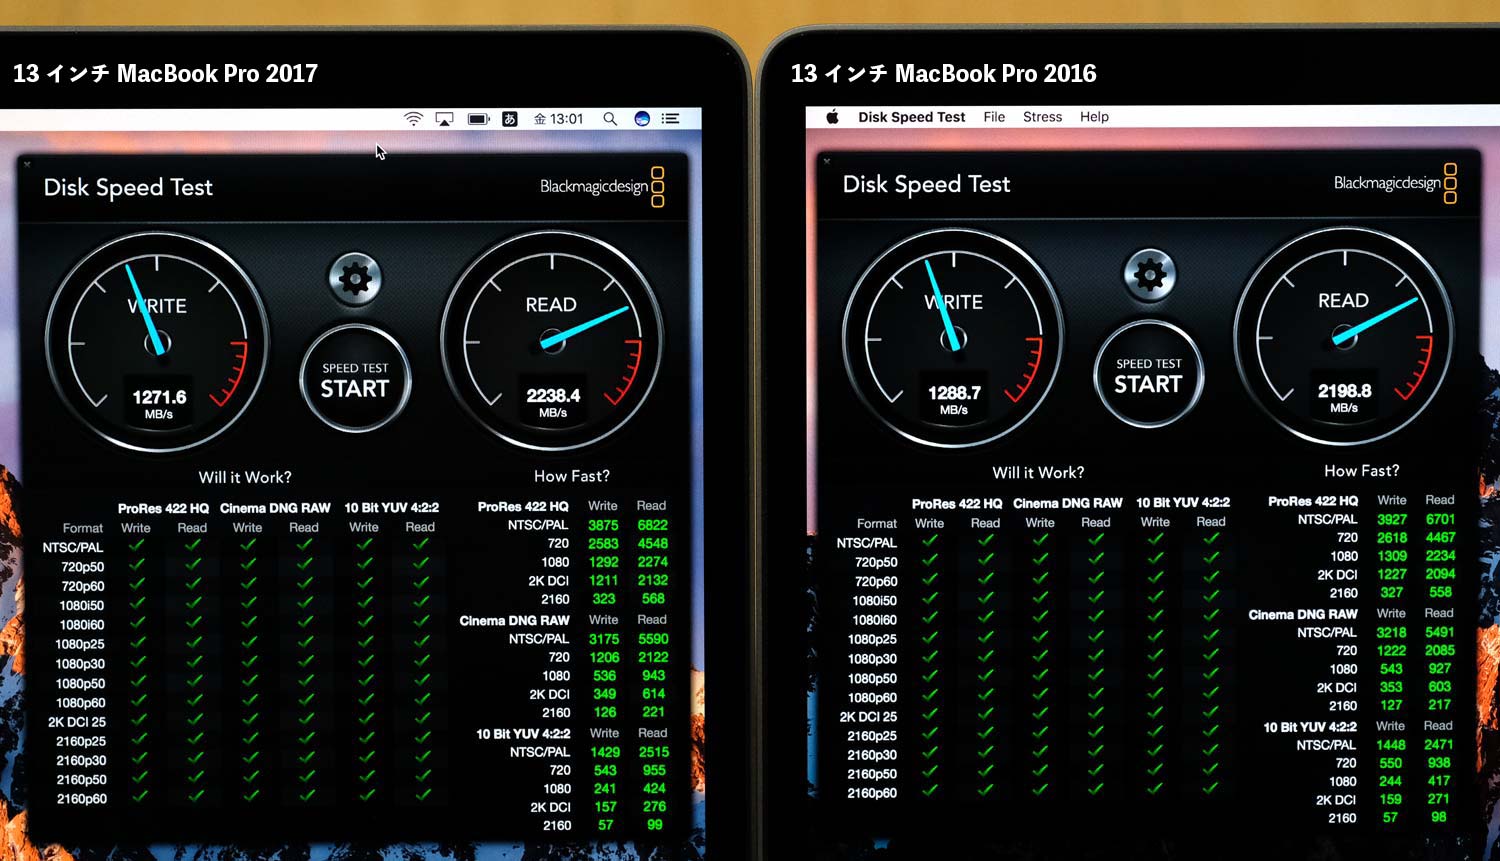Select the 2471 YUV read value

point(1438,745)
